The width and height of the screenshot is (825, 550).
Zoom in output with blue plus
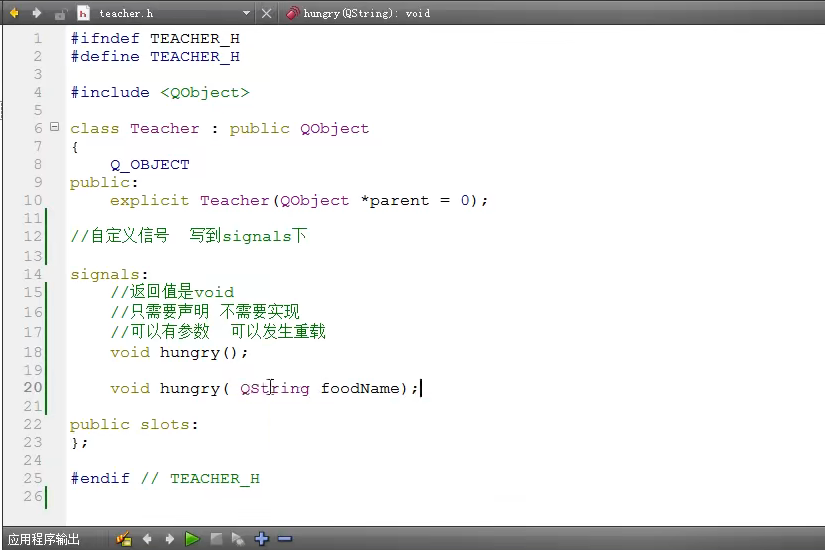tap(261, 538)
